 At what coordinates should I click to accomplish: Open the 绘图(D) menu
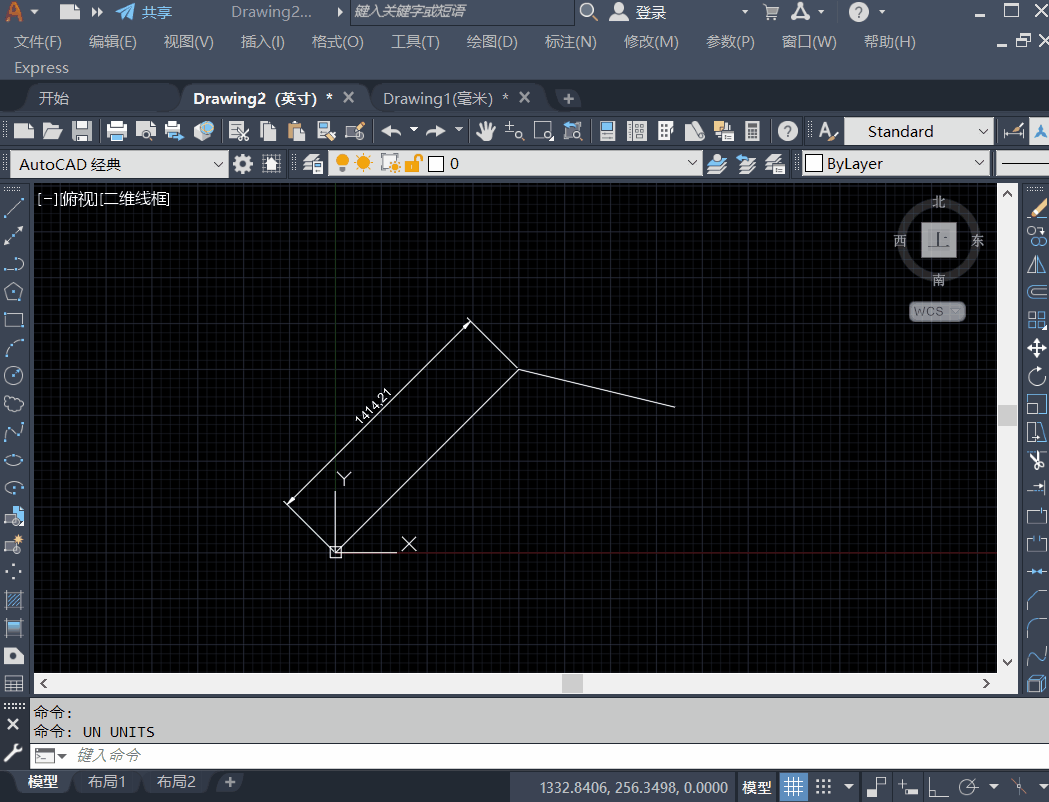pos(492,42)
